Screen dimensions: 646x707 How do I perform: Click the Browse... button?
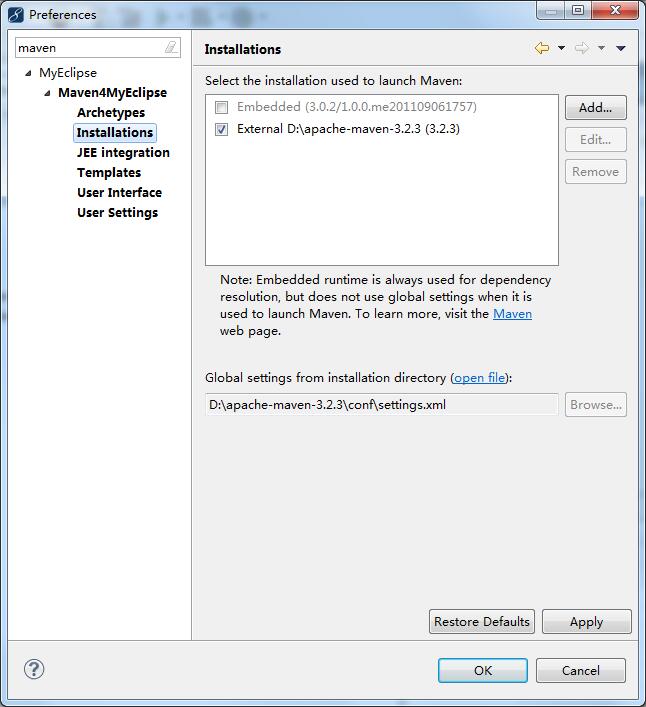click(x=596, y=404)
